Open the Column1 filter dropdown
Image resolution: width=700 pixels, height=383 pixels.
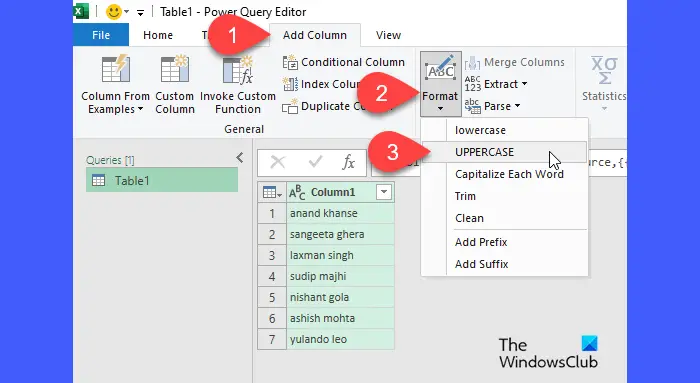tap(384, 192)
